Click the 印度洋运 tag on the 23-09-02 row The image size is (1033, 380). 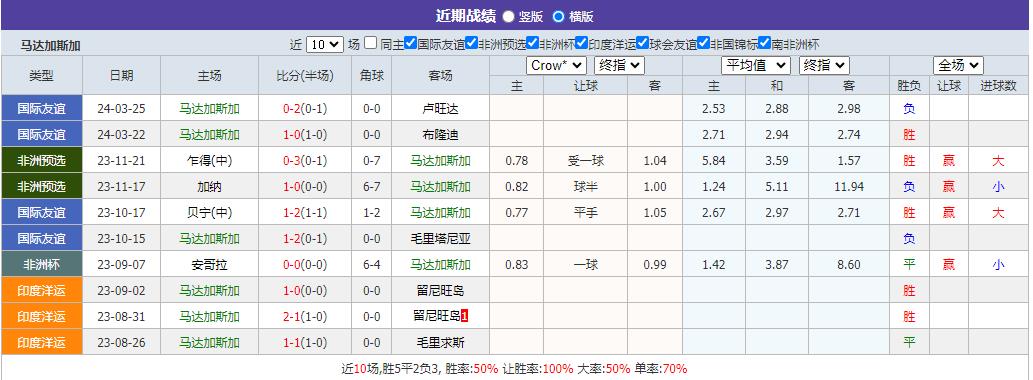pyautogui.click(x=42, y=290)
